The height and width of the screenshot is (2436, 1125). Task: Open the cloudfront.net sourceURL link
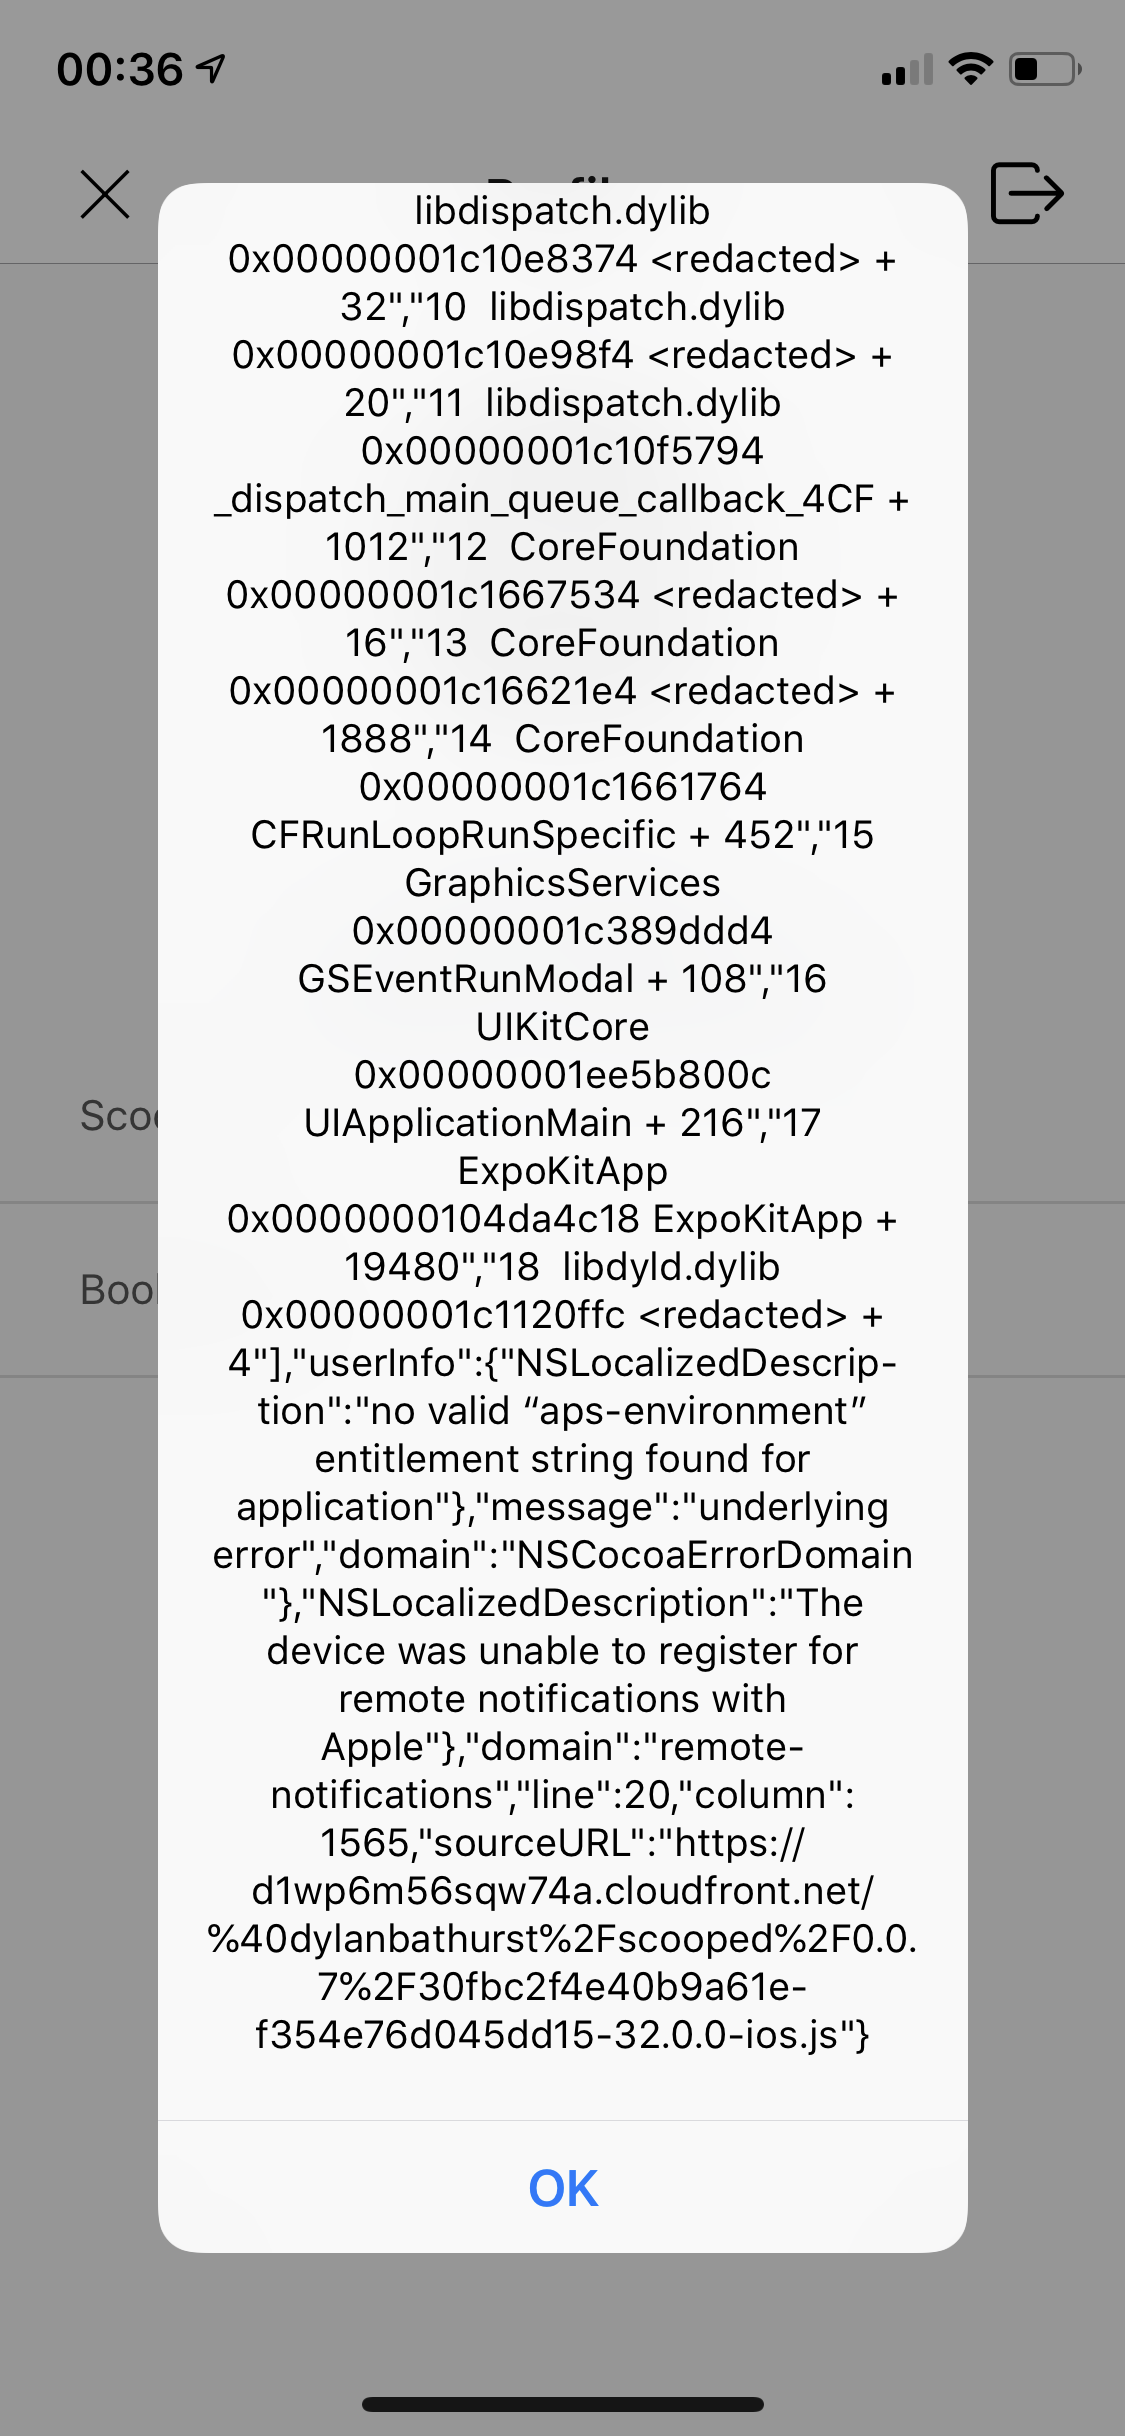[562, 1892]
